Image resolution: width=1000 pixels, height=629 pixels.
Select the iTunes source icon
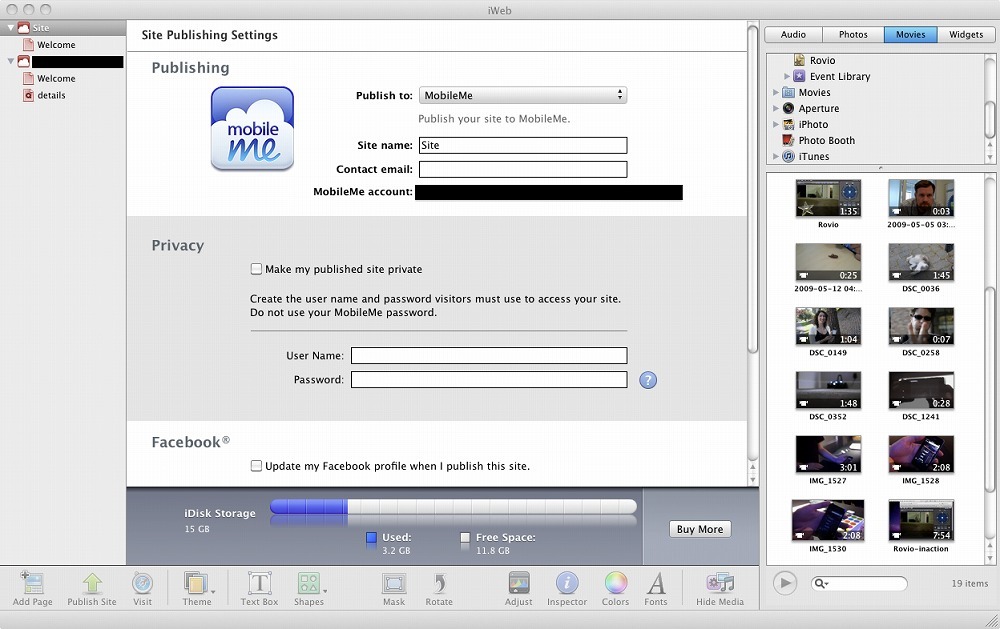coord(788,156)
